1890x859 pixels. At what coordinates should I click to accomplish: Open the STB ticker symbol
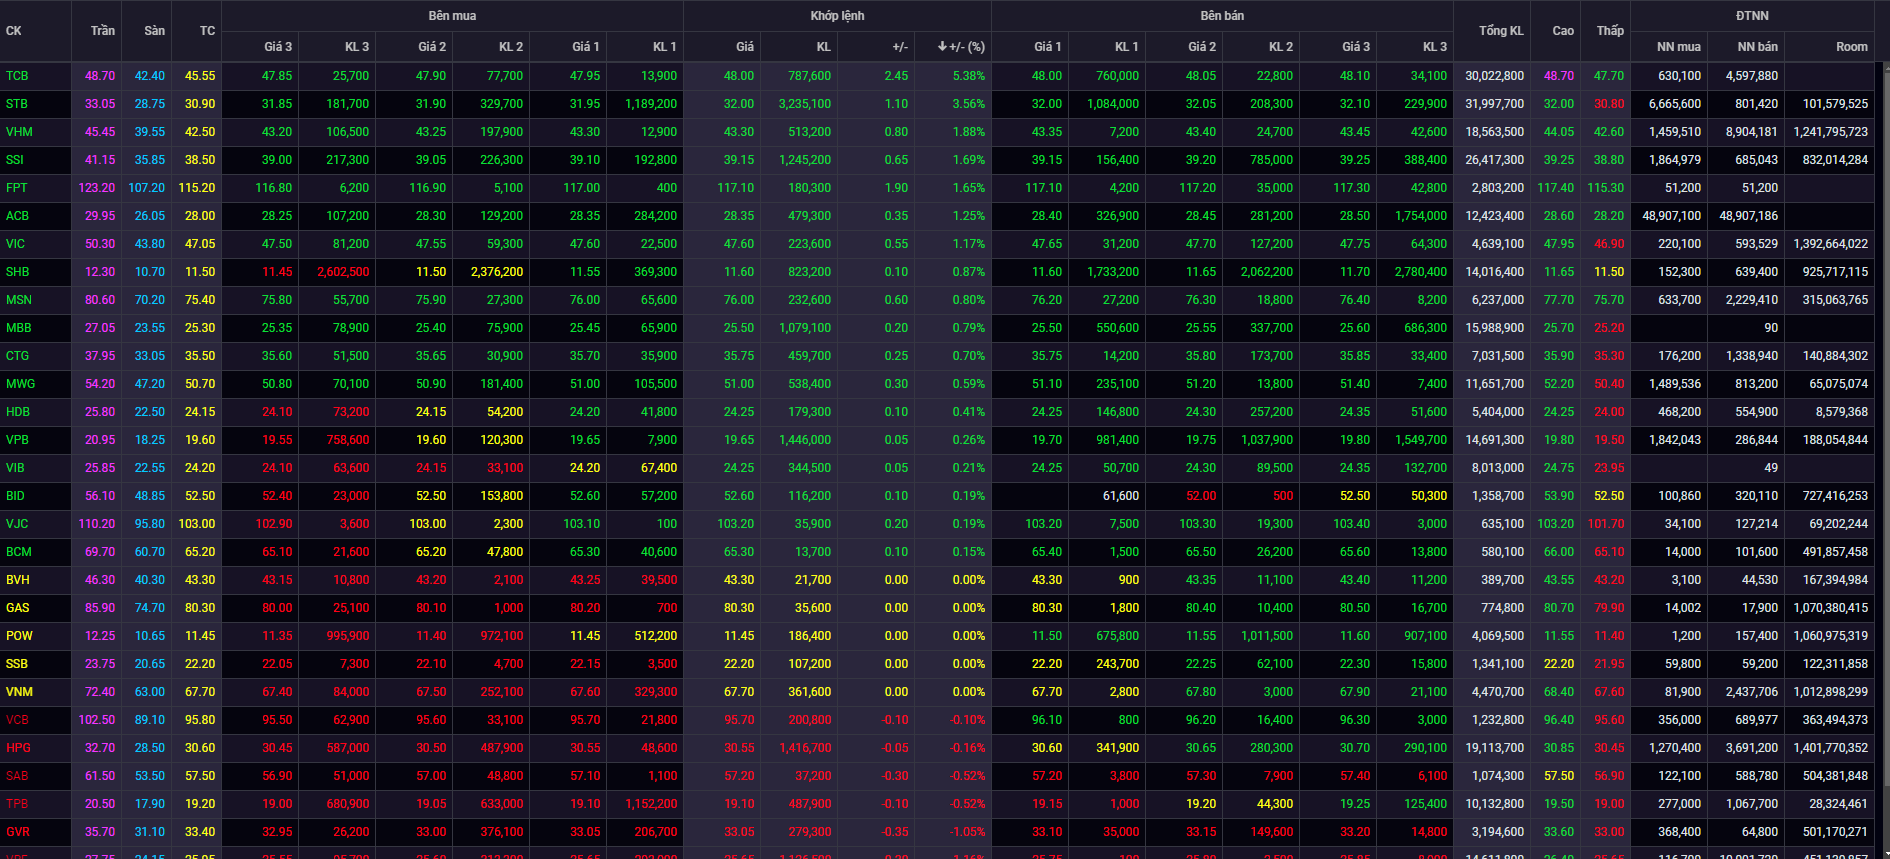(17, 104)
